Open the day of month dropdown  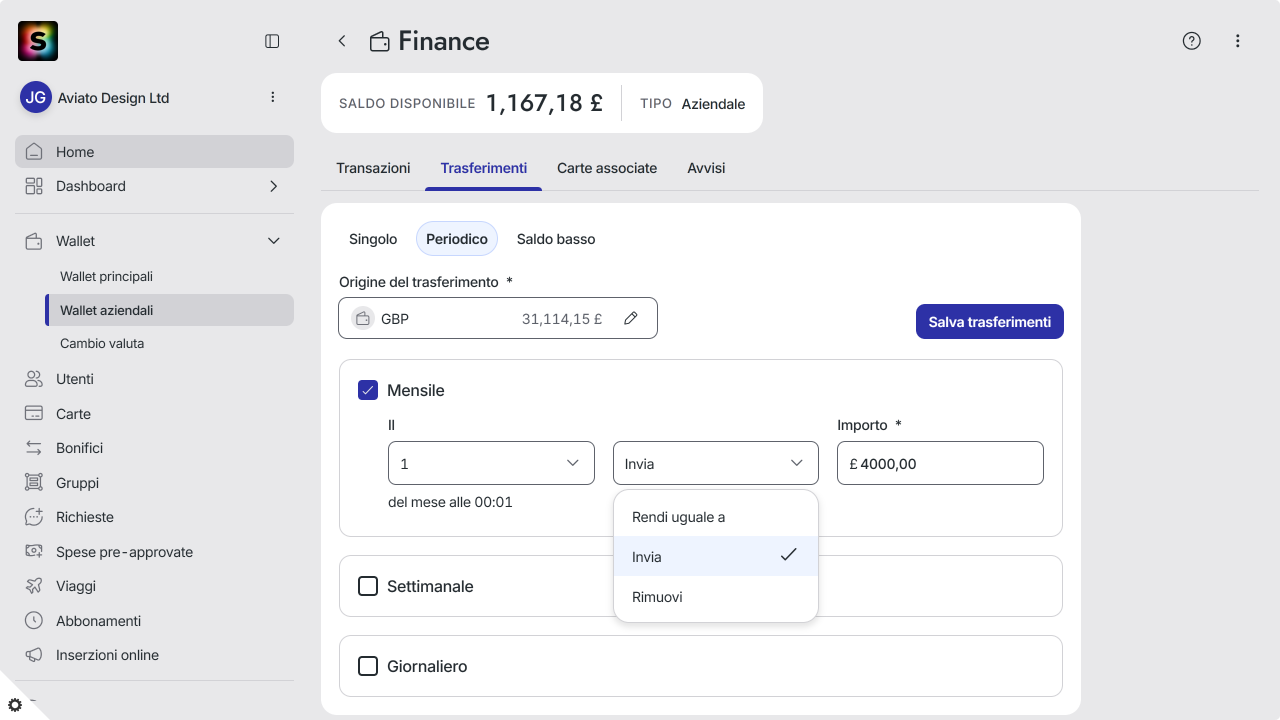click(491, 463)
